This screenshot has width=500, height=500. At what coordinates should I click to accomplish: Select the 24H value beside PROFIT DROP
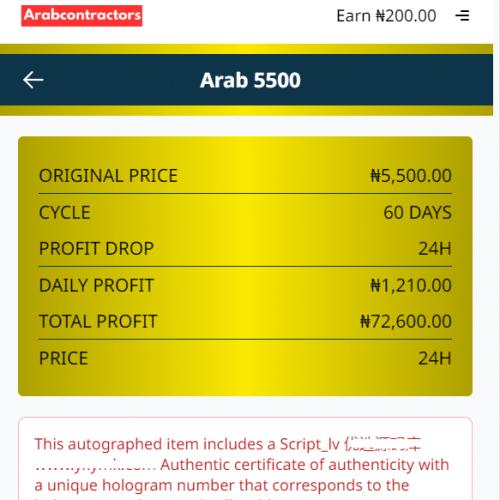pos(435,249)
